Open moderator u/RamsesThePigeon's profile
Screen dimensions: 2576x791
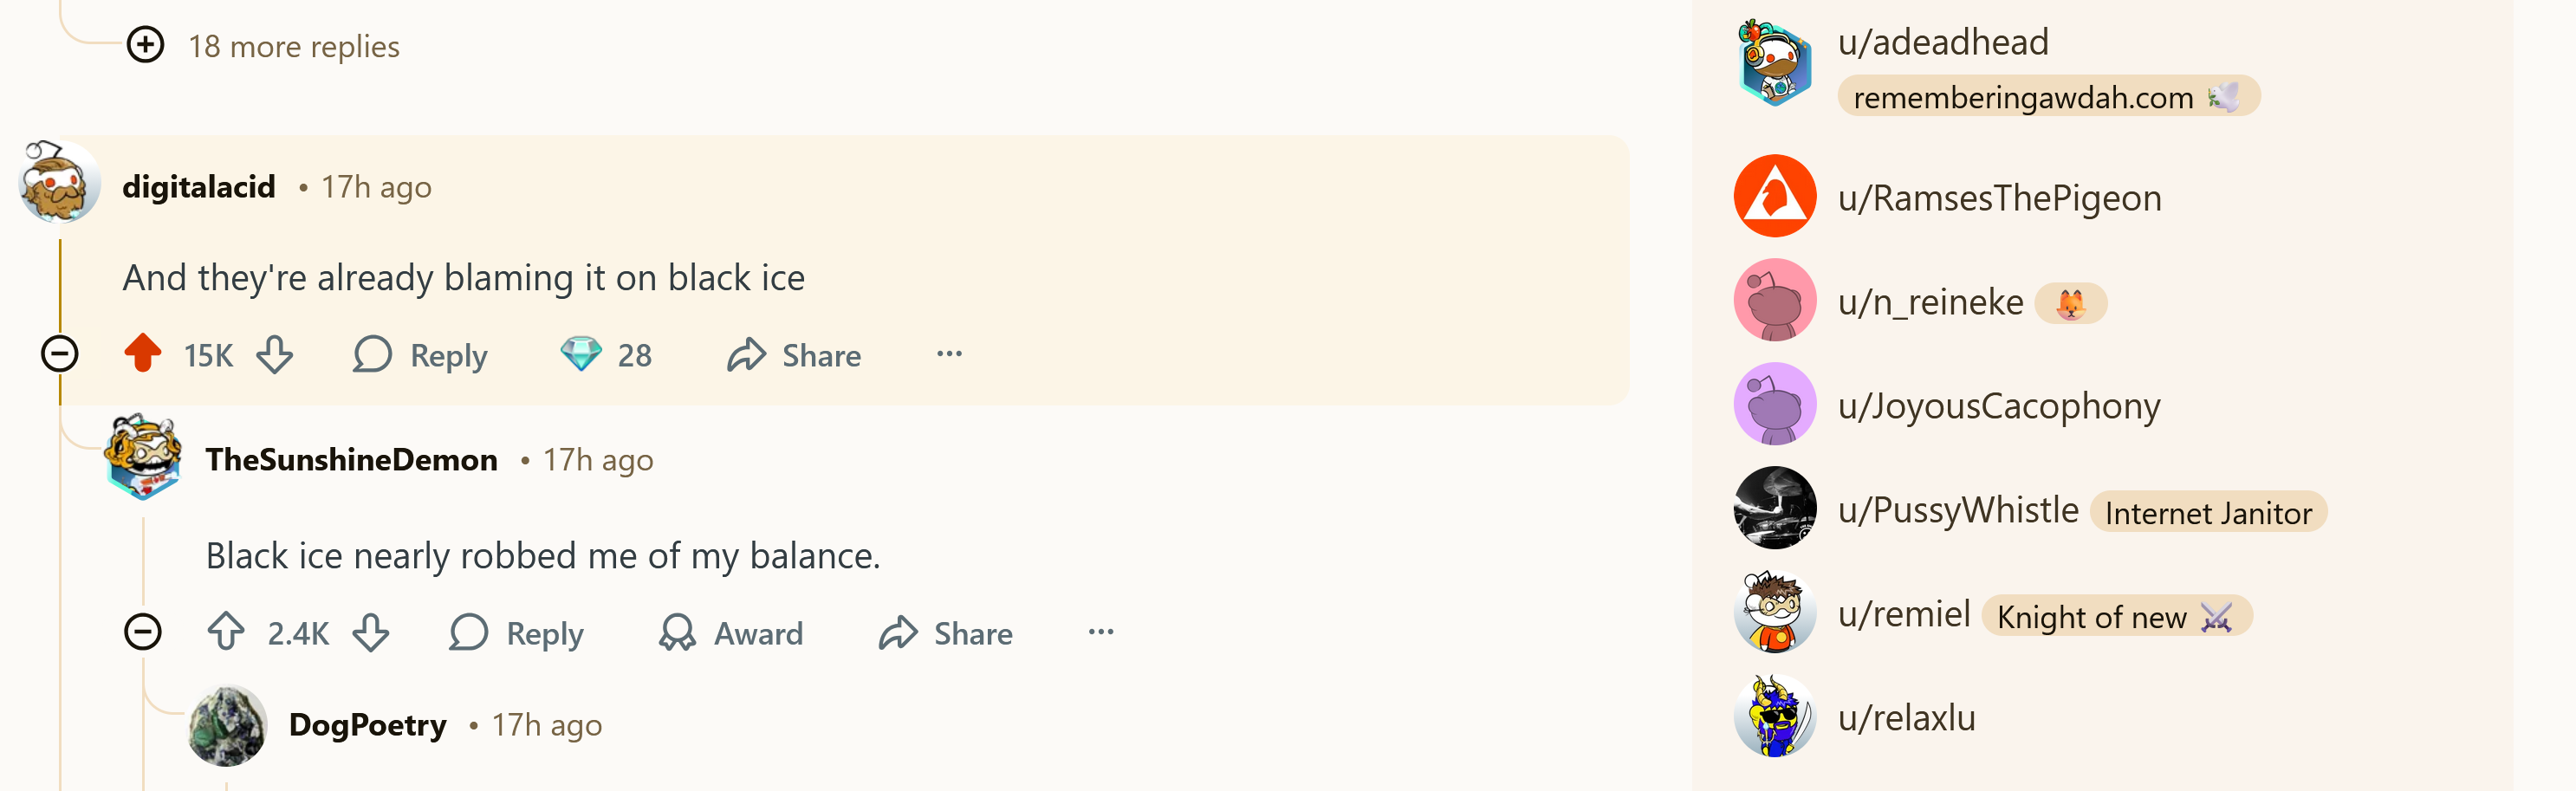pos(1999,198)
